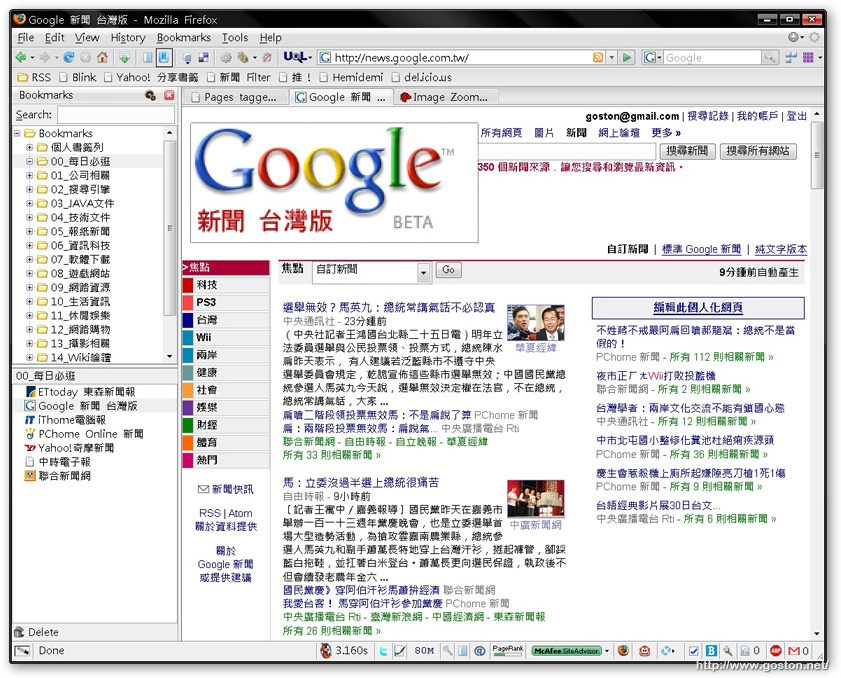Close the Bookmarks sidebar with red X
The height and width of the screenshot is (678, 841).
point(169,95)
